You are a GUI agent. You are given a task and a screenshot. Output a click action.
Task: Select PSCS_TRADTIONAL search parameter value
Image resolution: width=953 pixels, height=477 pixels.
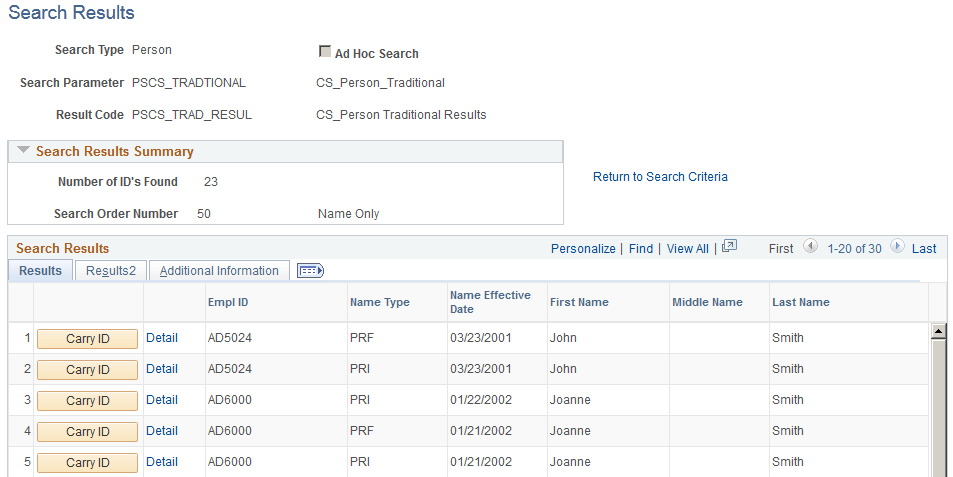tap(189, 83)
